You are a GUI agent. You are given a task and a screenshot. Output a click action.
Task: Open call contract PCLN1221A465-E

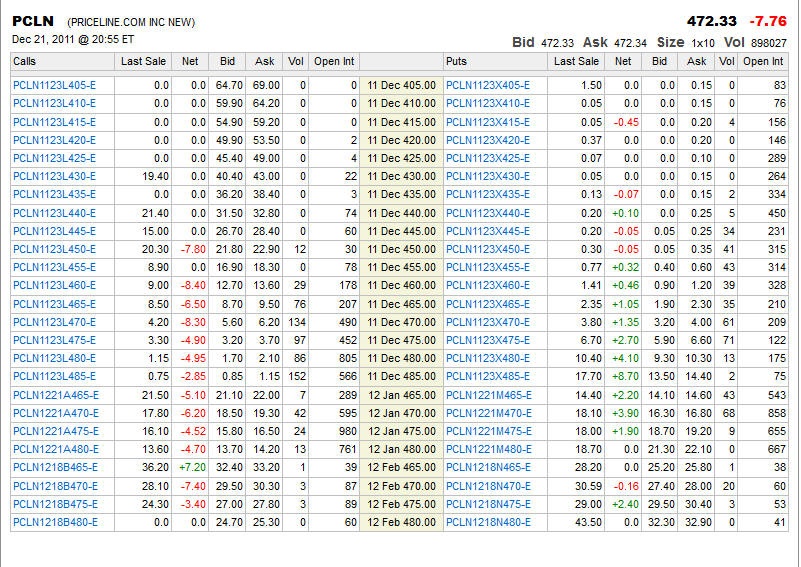click(x=54, y=395)
